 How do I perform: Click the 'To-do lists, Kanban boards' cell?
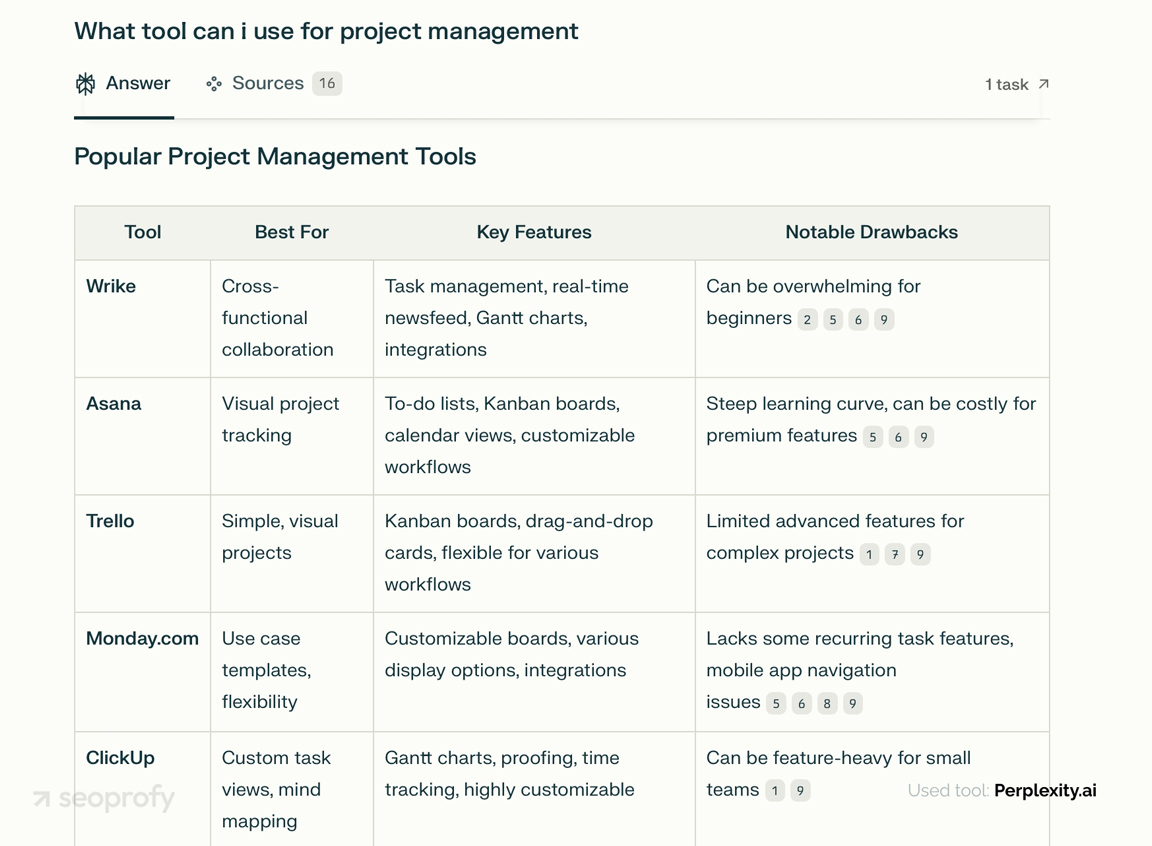(534, 436)
